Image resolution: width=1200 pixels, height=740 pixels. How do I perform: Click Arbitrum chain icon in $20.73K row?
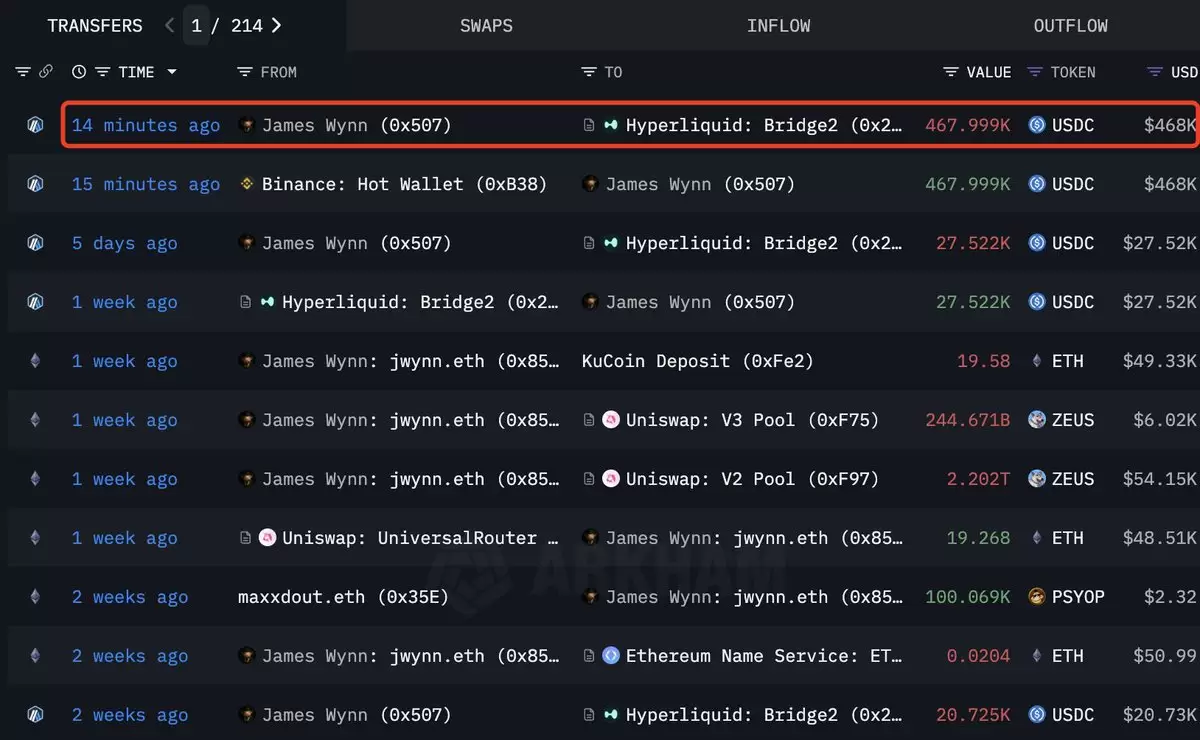click(35, 715)
